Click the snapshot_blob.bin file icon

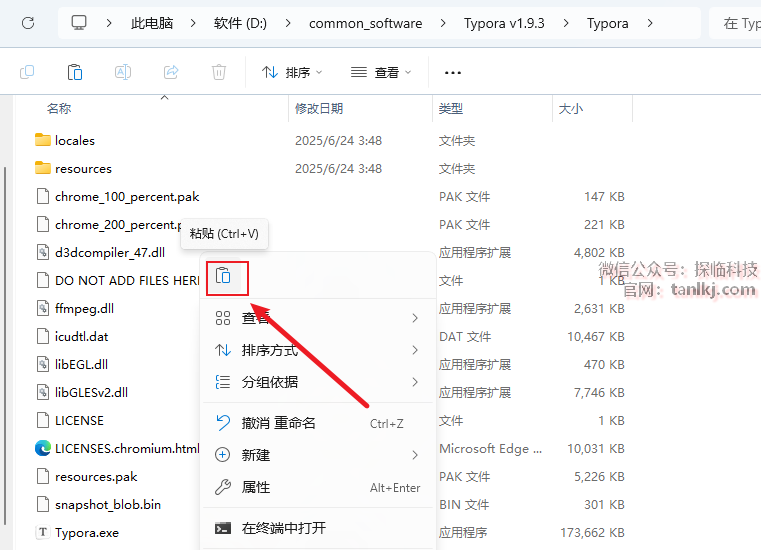43,504
